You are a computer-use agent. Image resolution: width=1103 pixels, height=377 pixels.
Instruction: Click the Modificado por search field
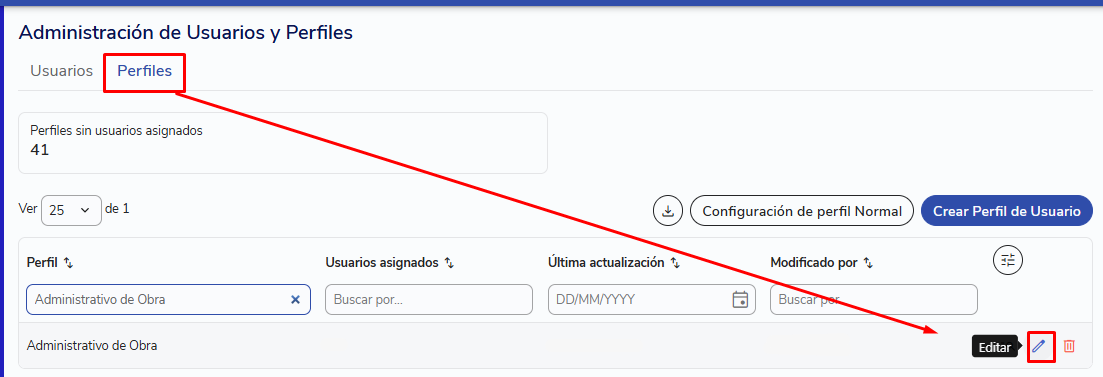874,300
